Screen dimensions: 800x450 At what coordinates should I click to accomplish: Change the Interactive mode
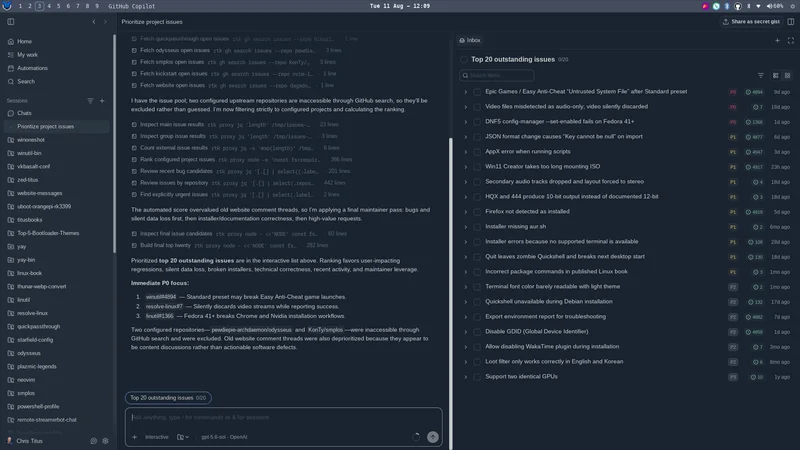(x=157, y=437)
